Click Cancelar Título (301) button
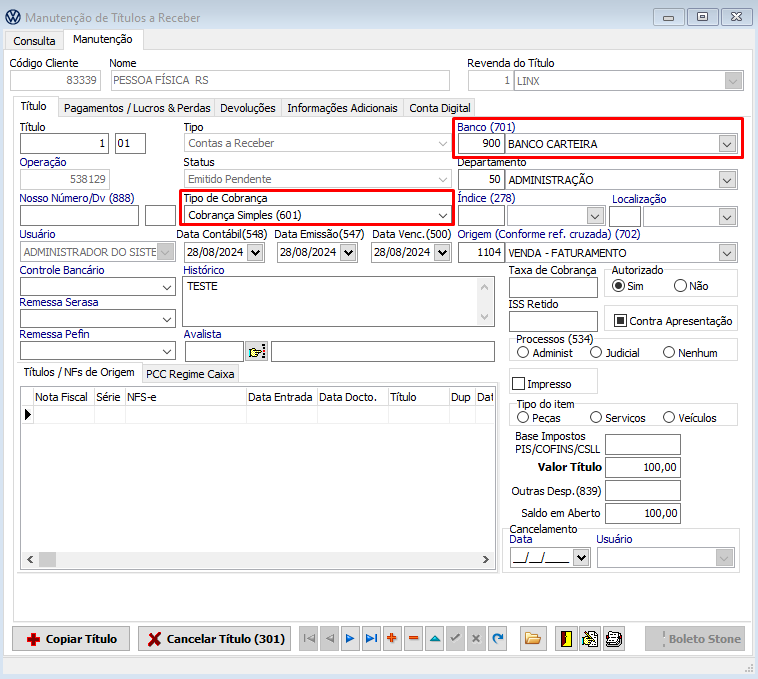758x679 pixels. click(214, 639)
